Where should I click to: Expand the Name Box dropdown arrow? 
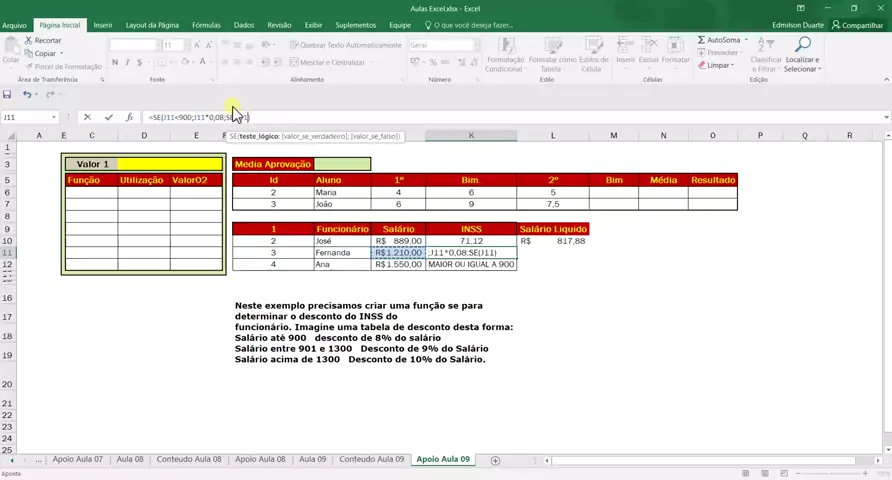(54, 117)
